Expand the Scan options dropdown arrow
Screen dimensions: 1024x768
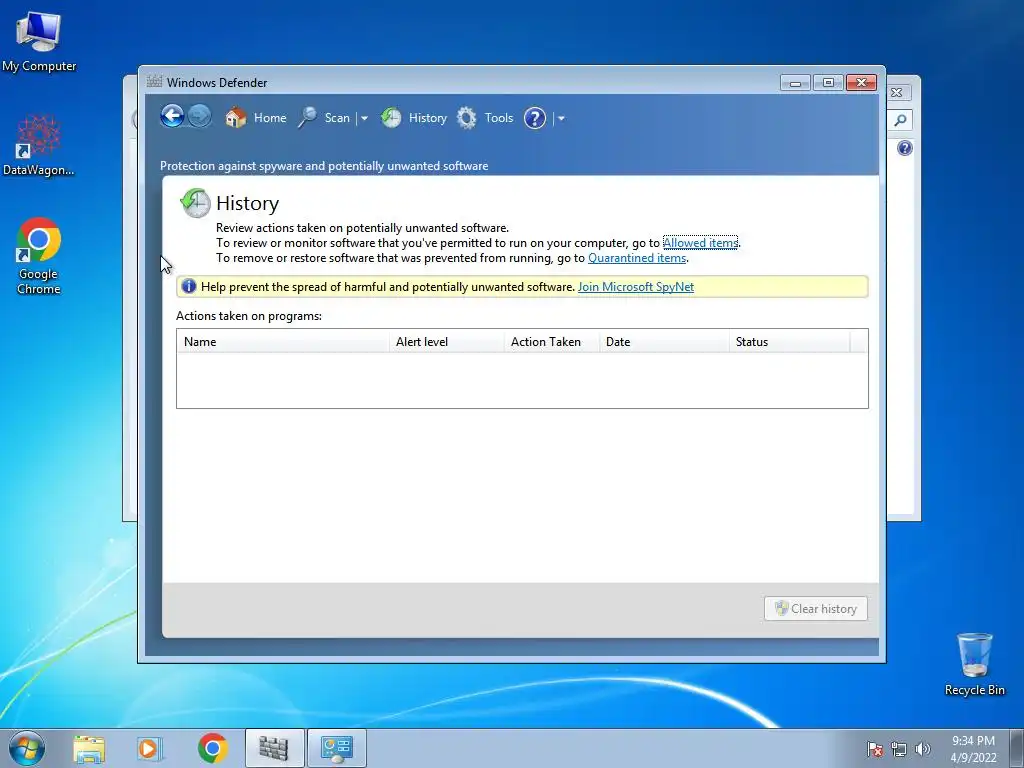click(364, 118)
